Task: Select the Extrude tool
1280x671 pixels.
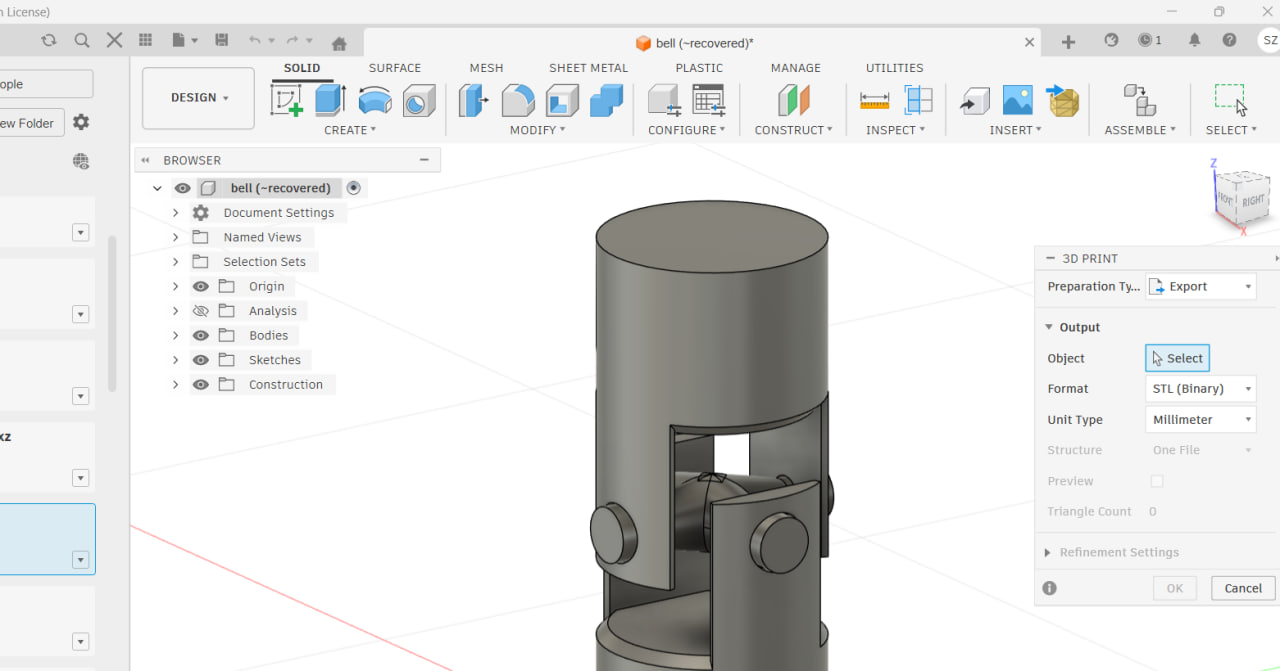Action: pos(330,100)
